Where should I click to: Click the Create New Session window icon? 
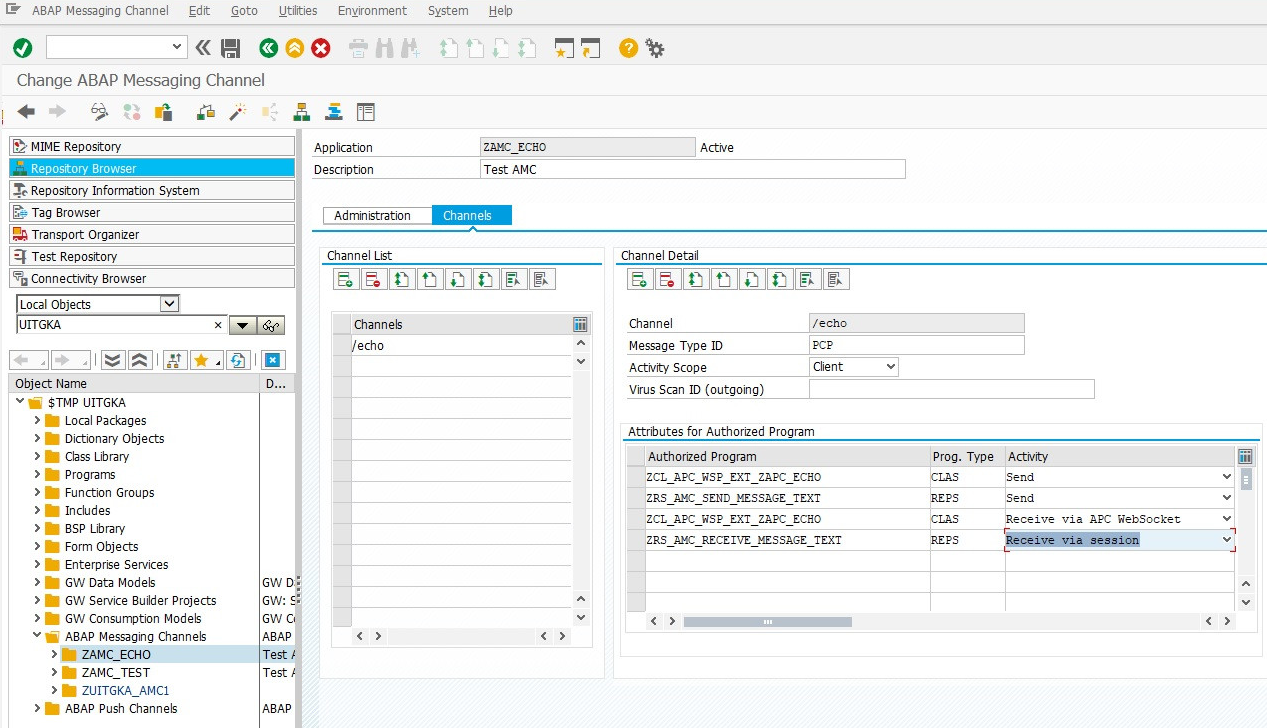[x=564, y=48]
